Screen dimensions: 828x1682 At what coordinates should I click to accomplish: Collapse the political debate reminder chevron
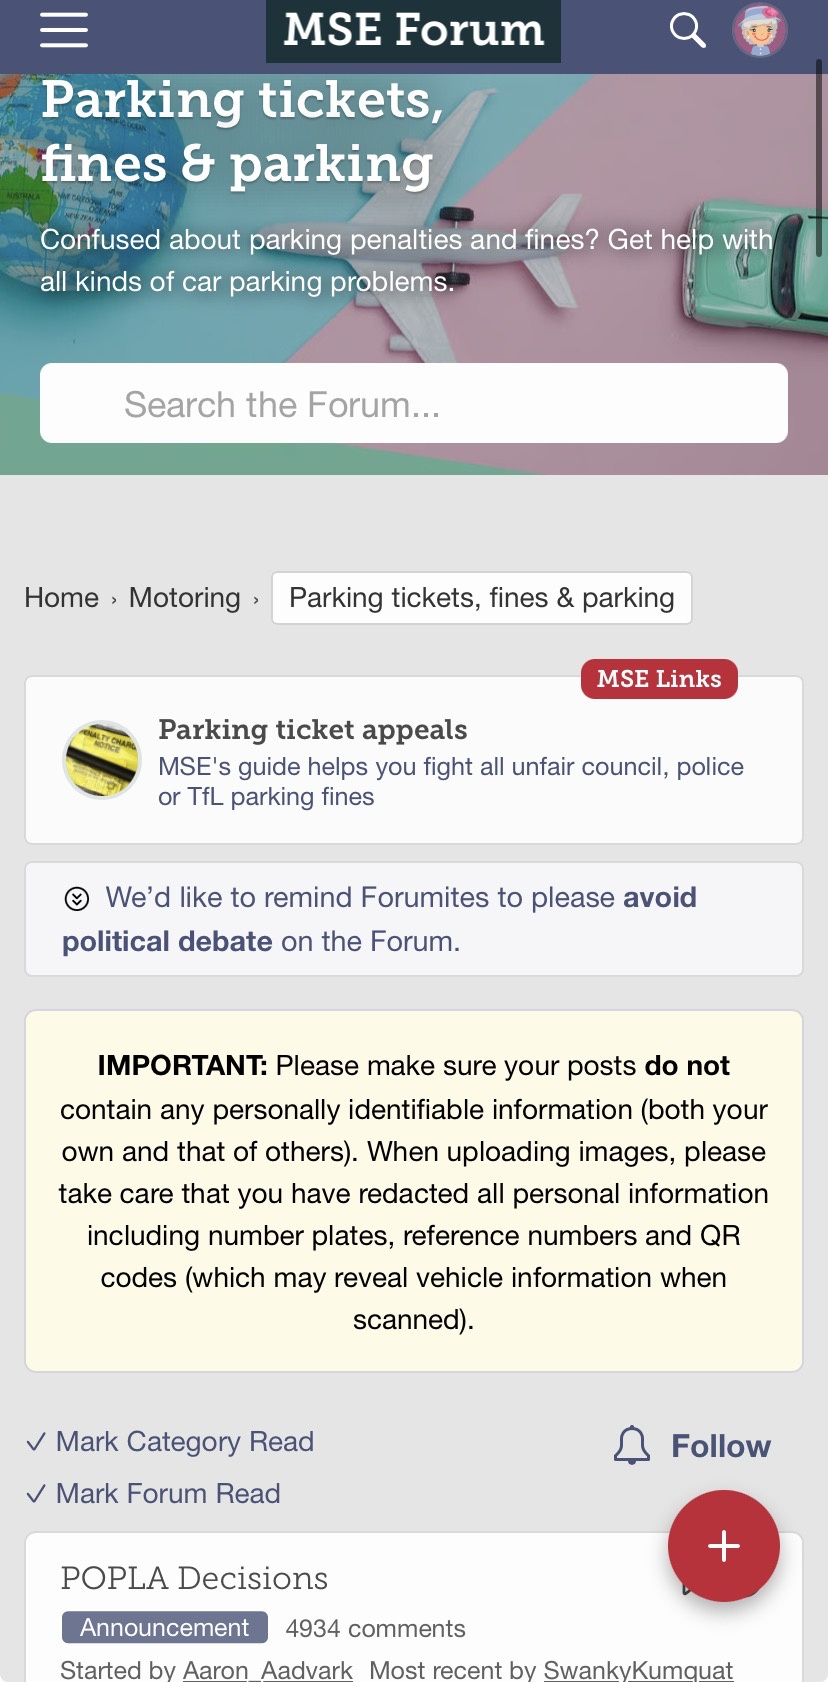coord(77,898)
